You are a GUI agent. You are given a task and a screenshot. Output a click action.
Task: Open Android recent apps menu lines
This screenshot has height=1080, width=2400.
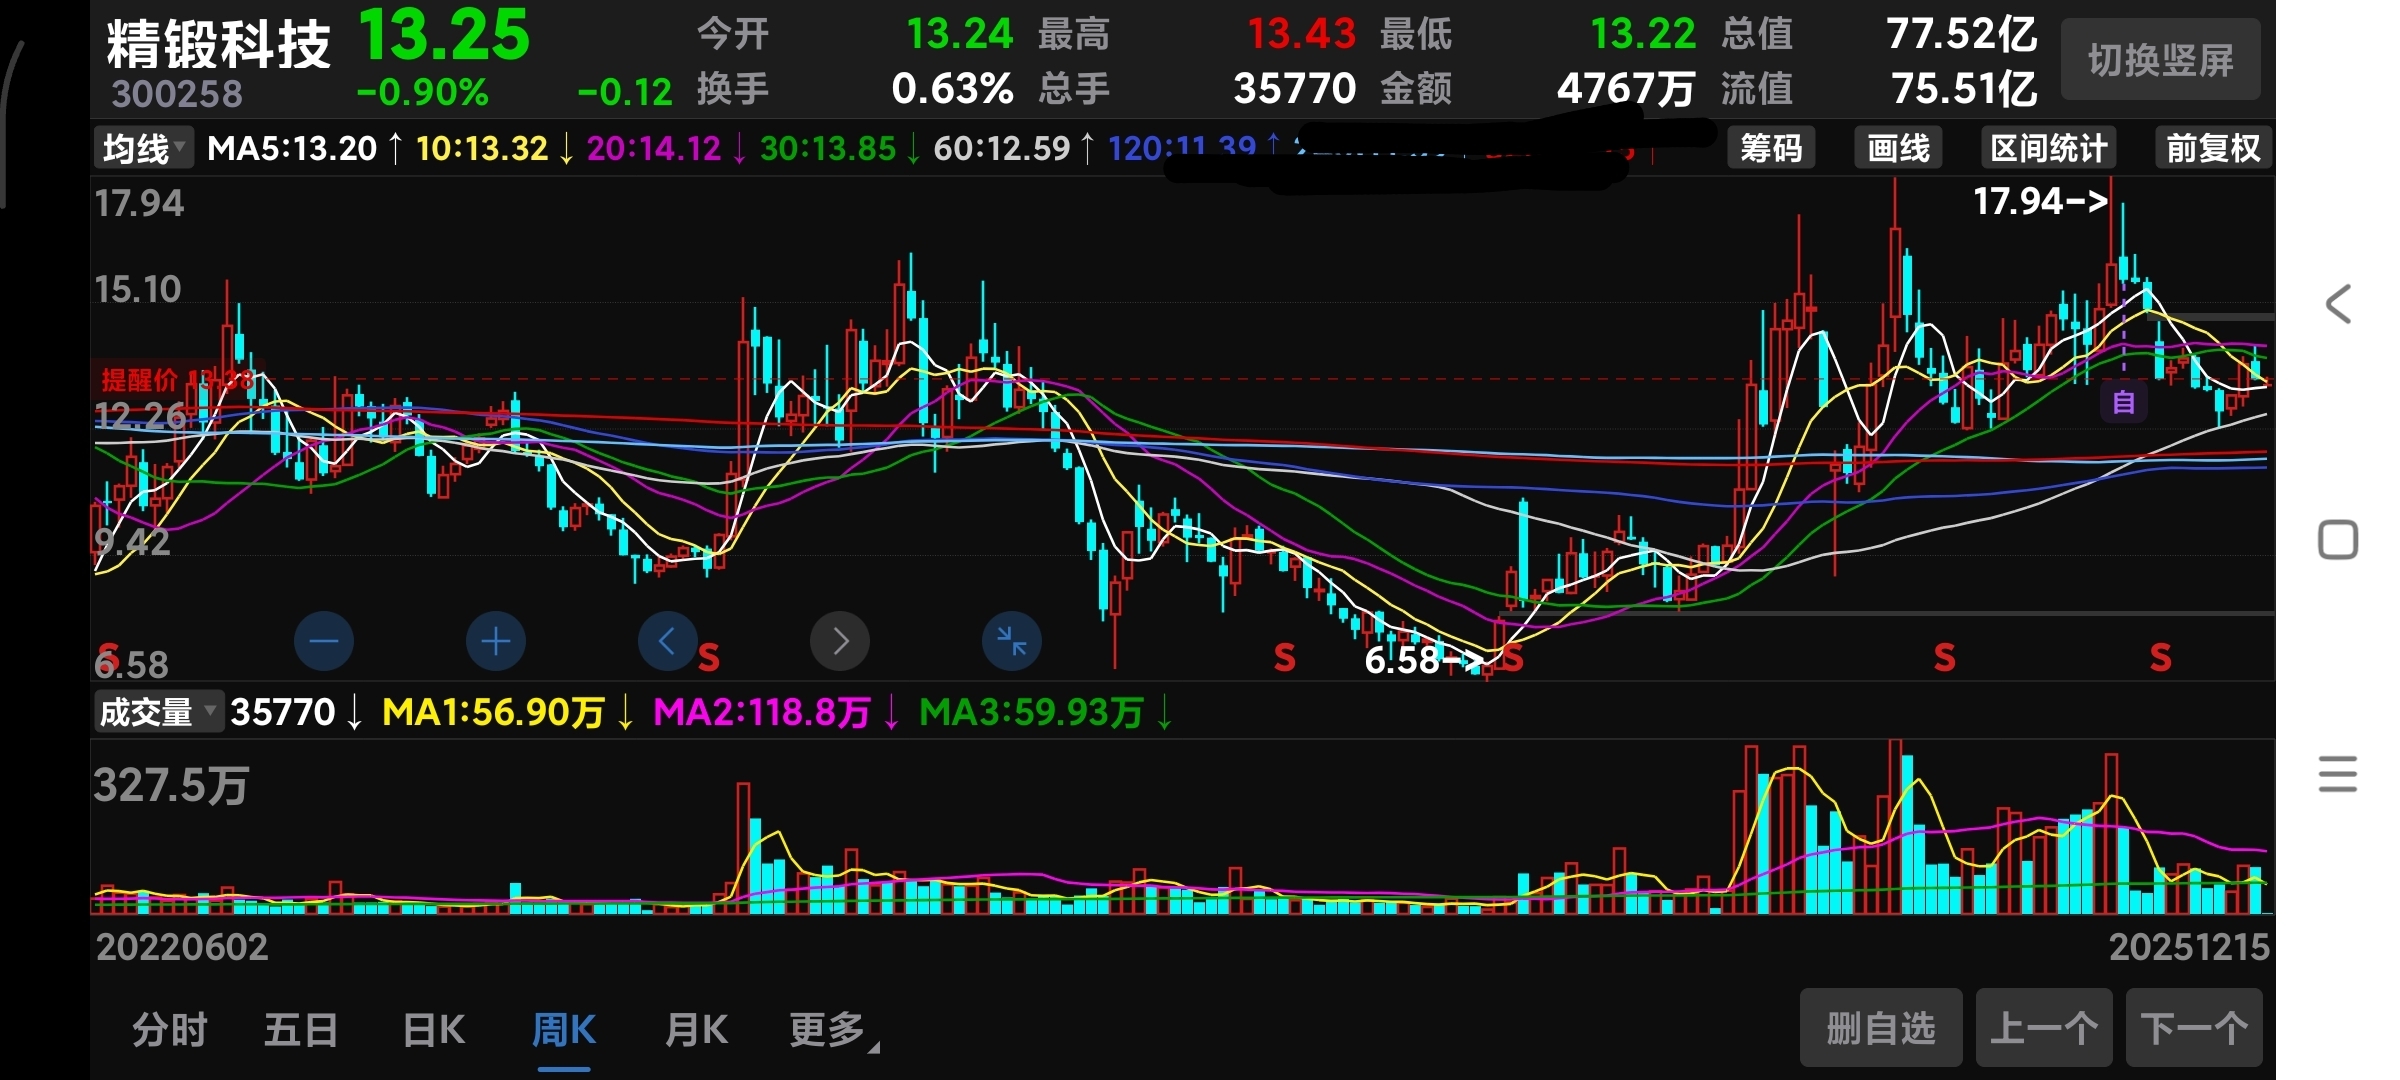[x=2337, y=774]
